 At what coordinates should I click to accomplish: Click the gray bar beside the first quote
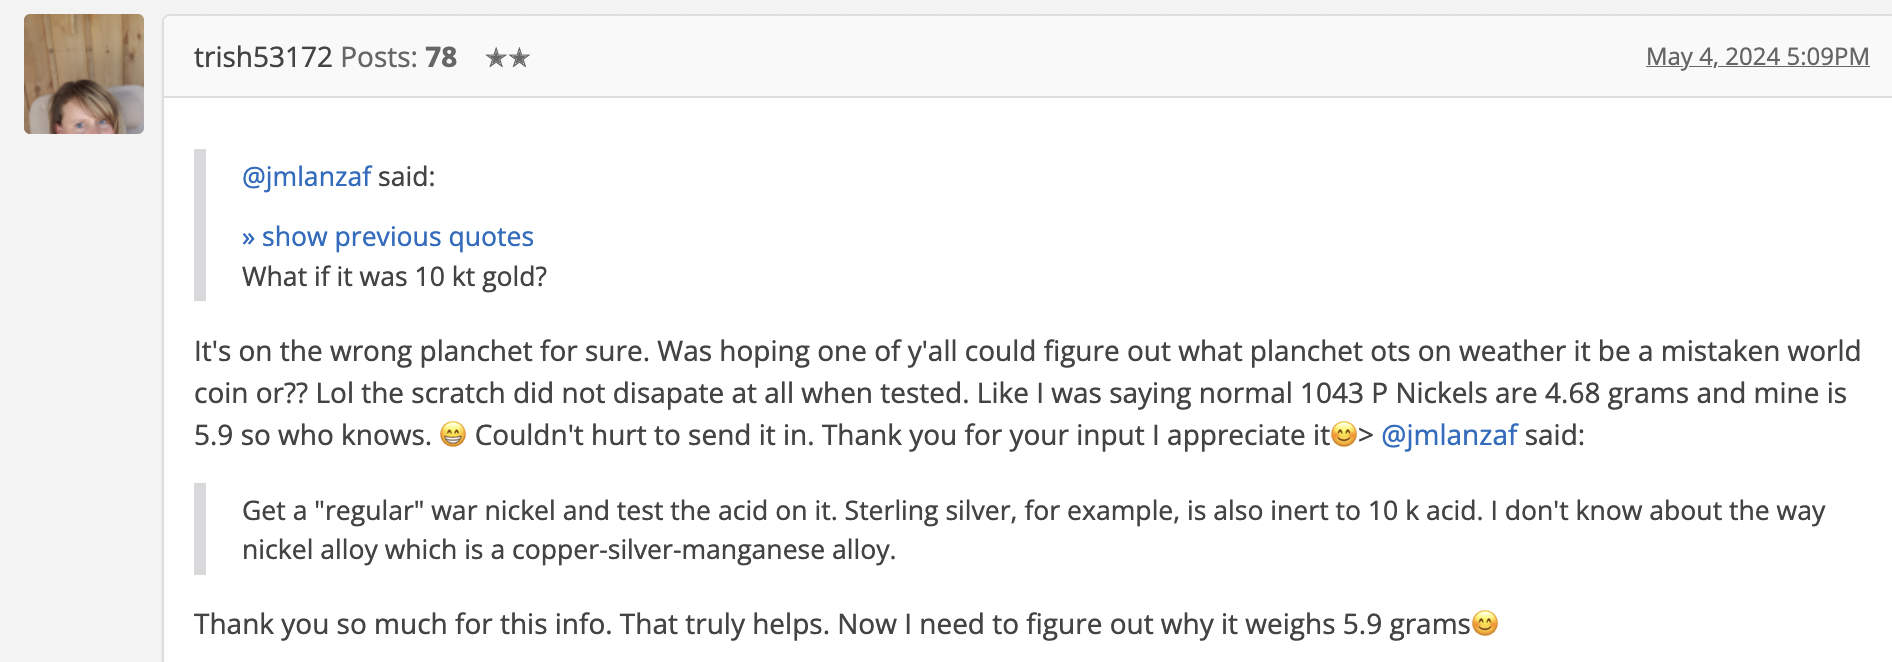click(x=200, y=225)
